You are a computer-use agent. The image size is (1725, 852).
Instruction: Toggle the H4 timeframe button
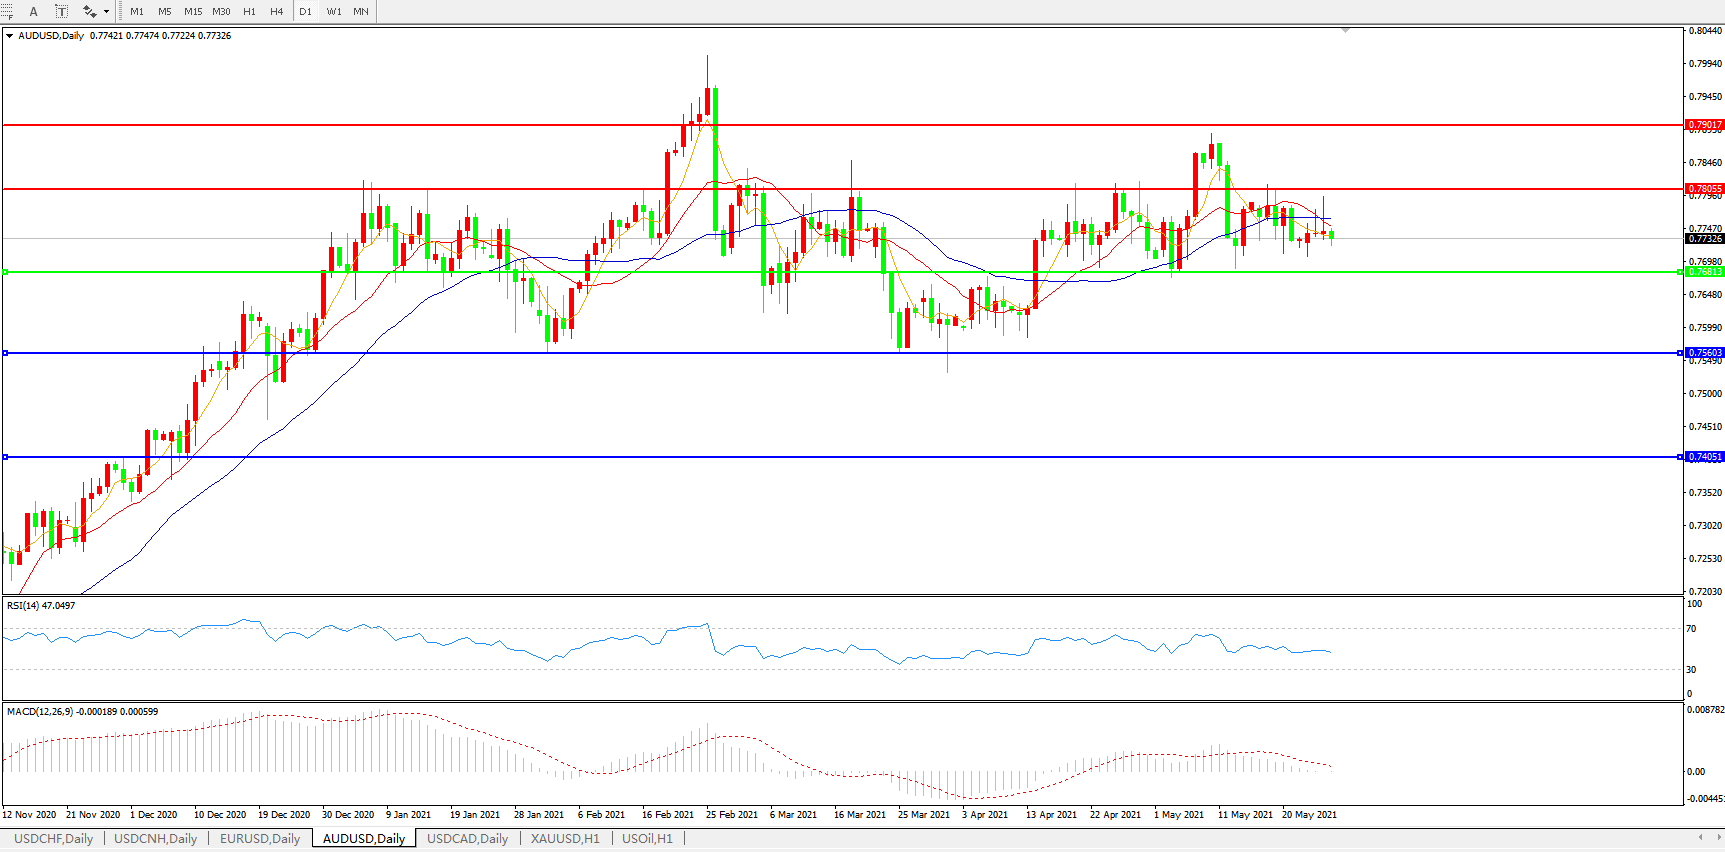tap(277, 12)
